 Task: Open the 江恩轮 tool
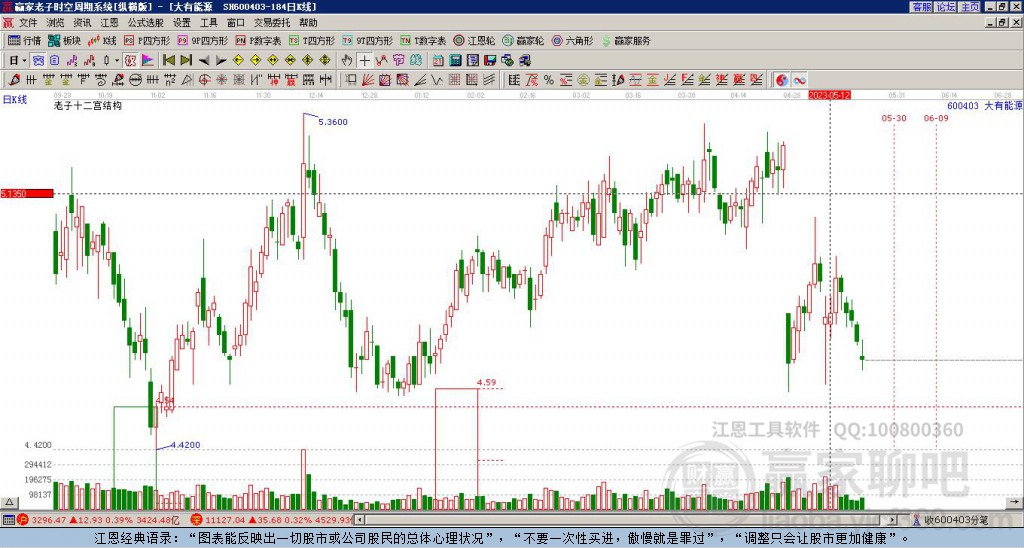474,40
